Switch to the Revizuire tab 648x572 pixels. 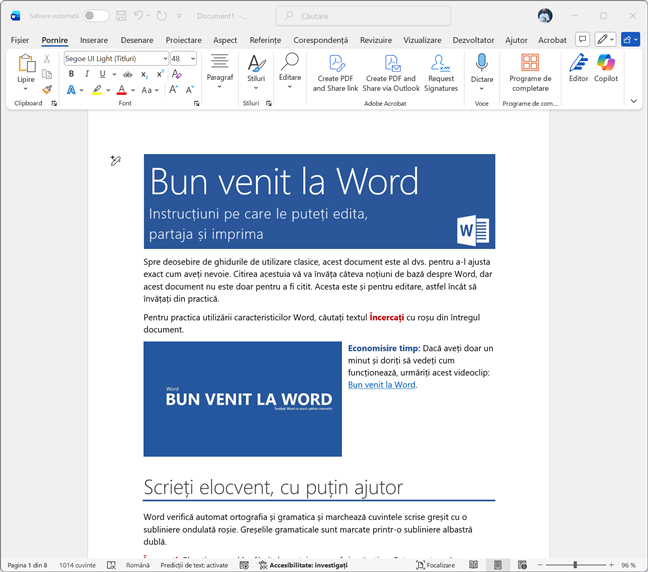click(x=376, y=40)
